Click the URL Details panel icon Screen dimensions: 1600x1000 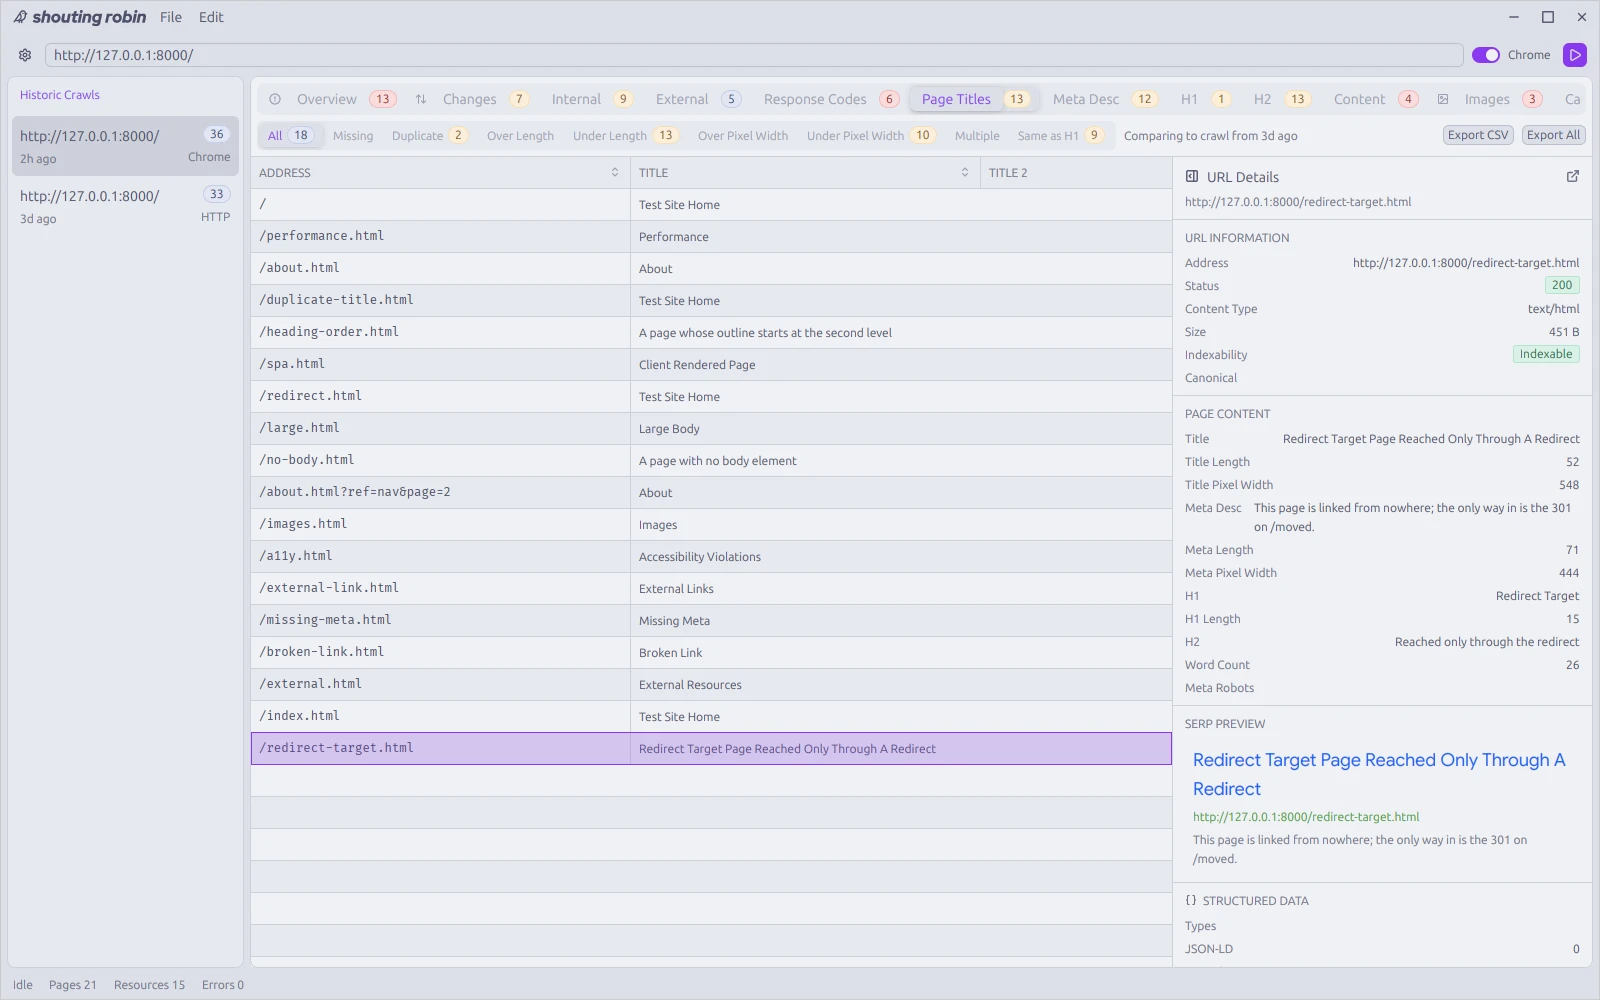(x=1192, y=176)
